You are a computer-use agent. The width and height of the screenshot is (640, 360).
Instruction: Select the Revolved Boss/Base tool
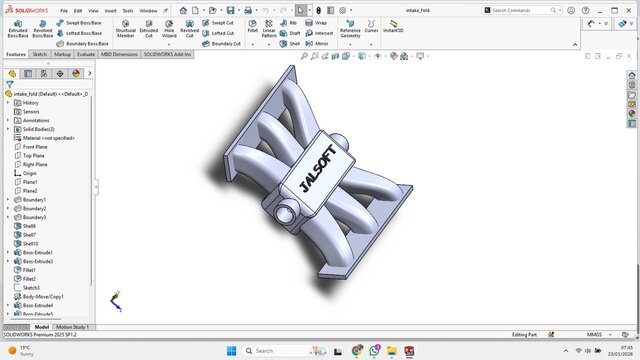(x=42, y=29)
